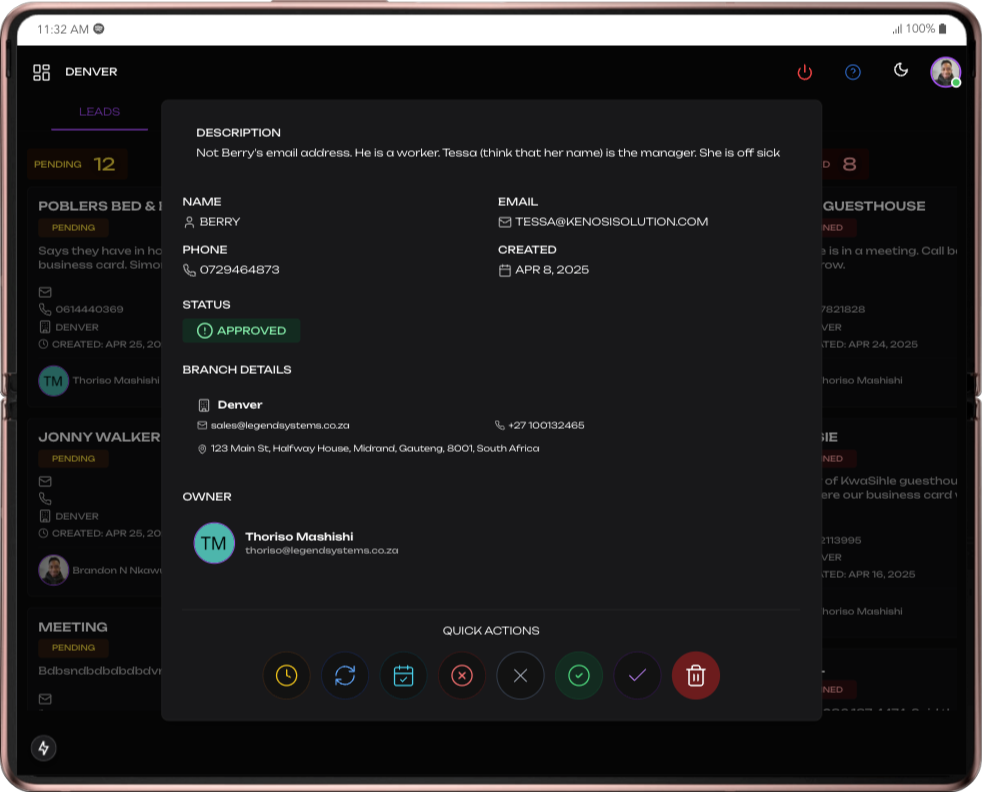982x792 pixels.
Task: Click the calendar-check quick action icon
Action: pos(403,676)
